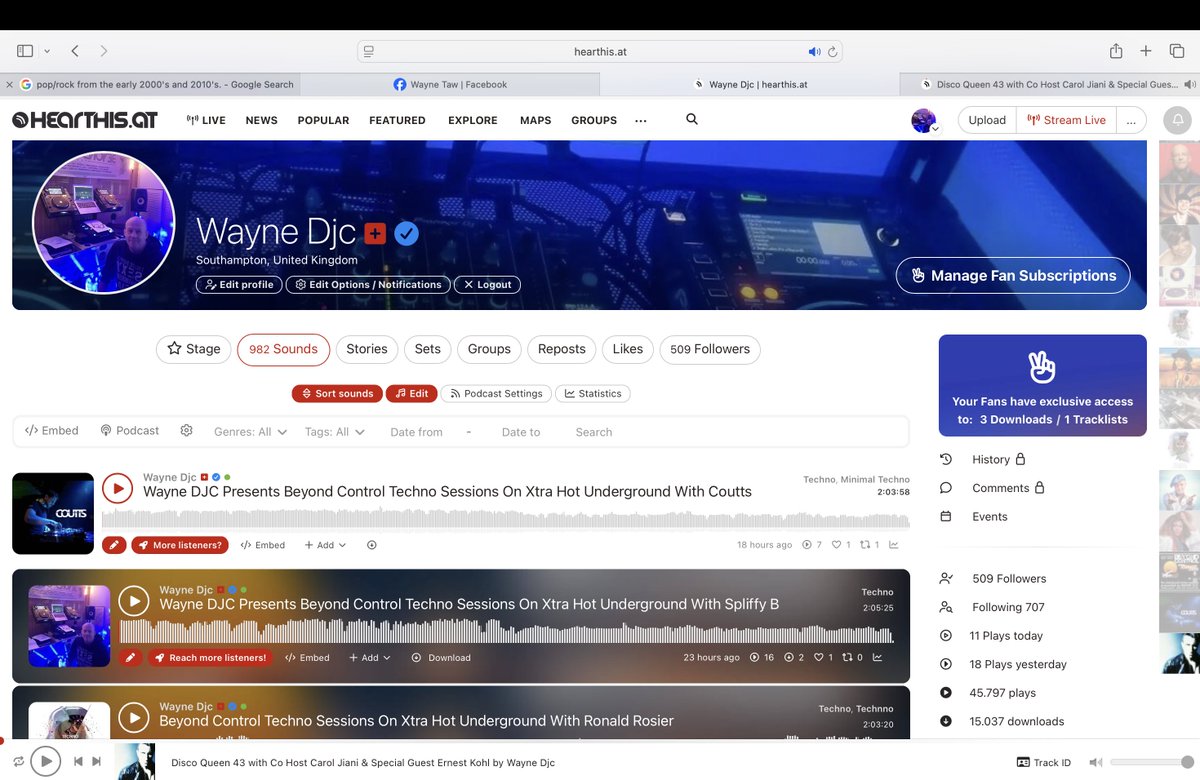This screenshot has width=1200, height=780.
Task: Mute the Safari tab audio in address bar
Action: pos(814,51)
